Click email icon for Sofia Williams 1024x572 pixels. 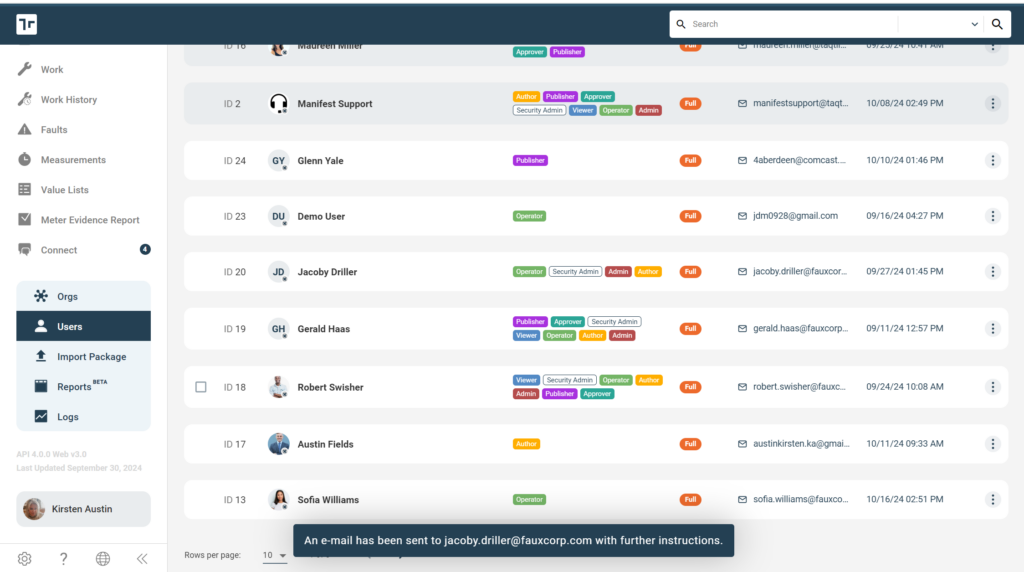click(742, 499)
